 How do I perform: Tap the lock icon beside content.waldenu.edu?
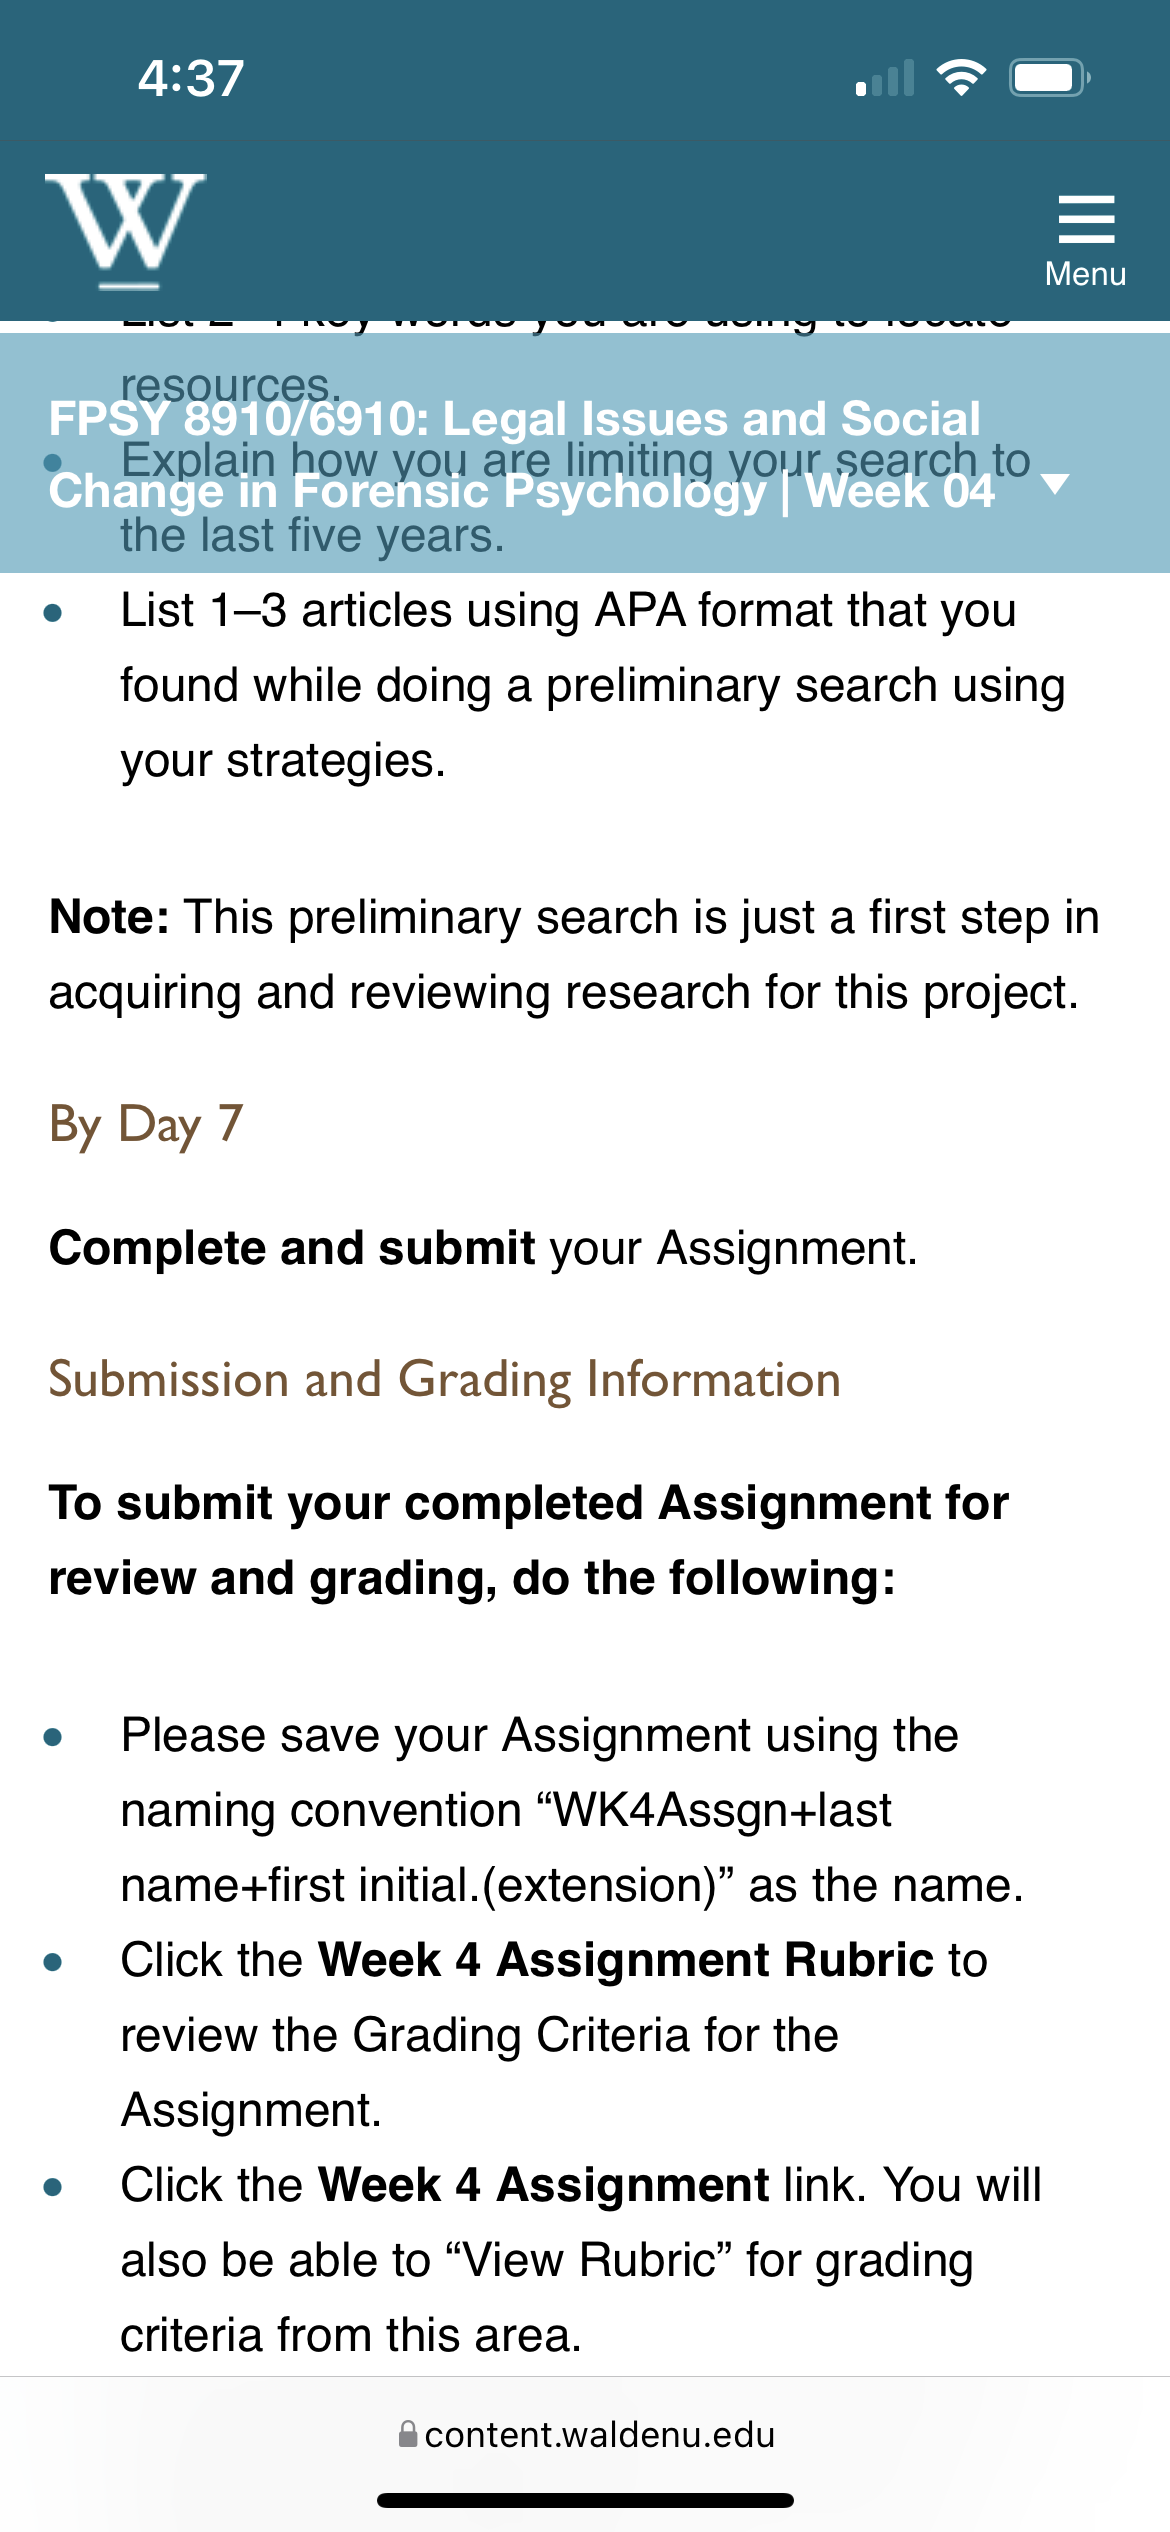tap(408, 2434)
